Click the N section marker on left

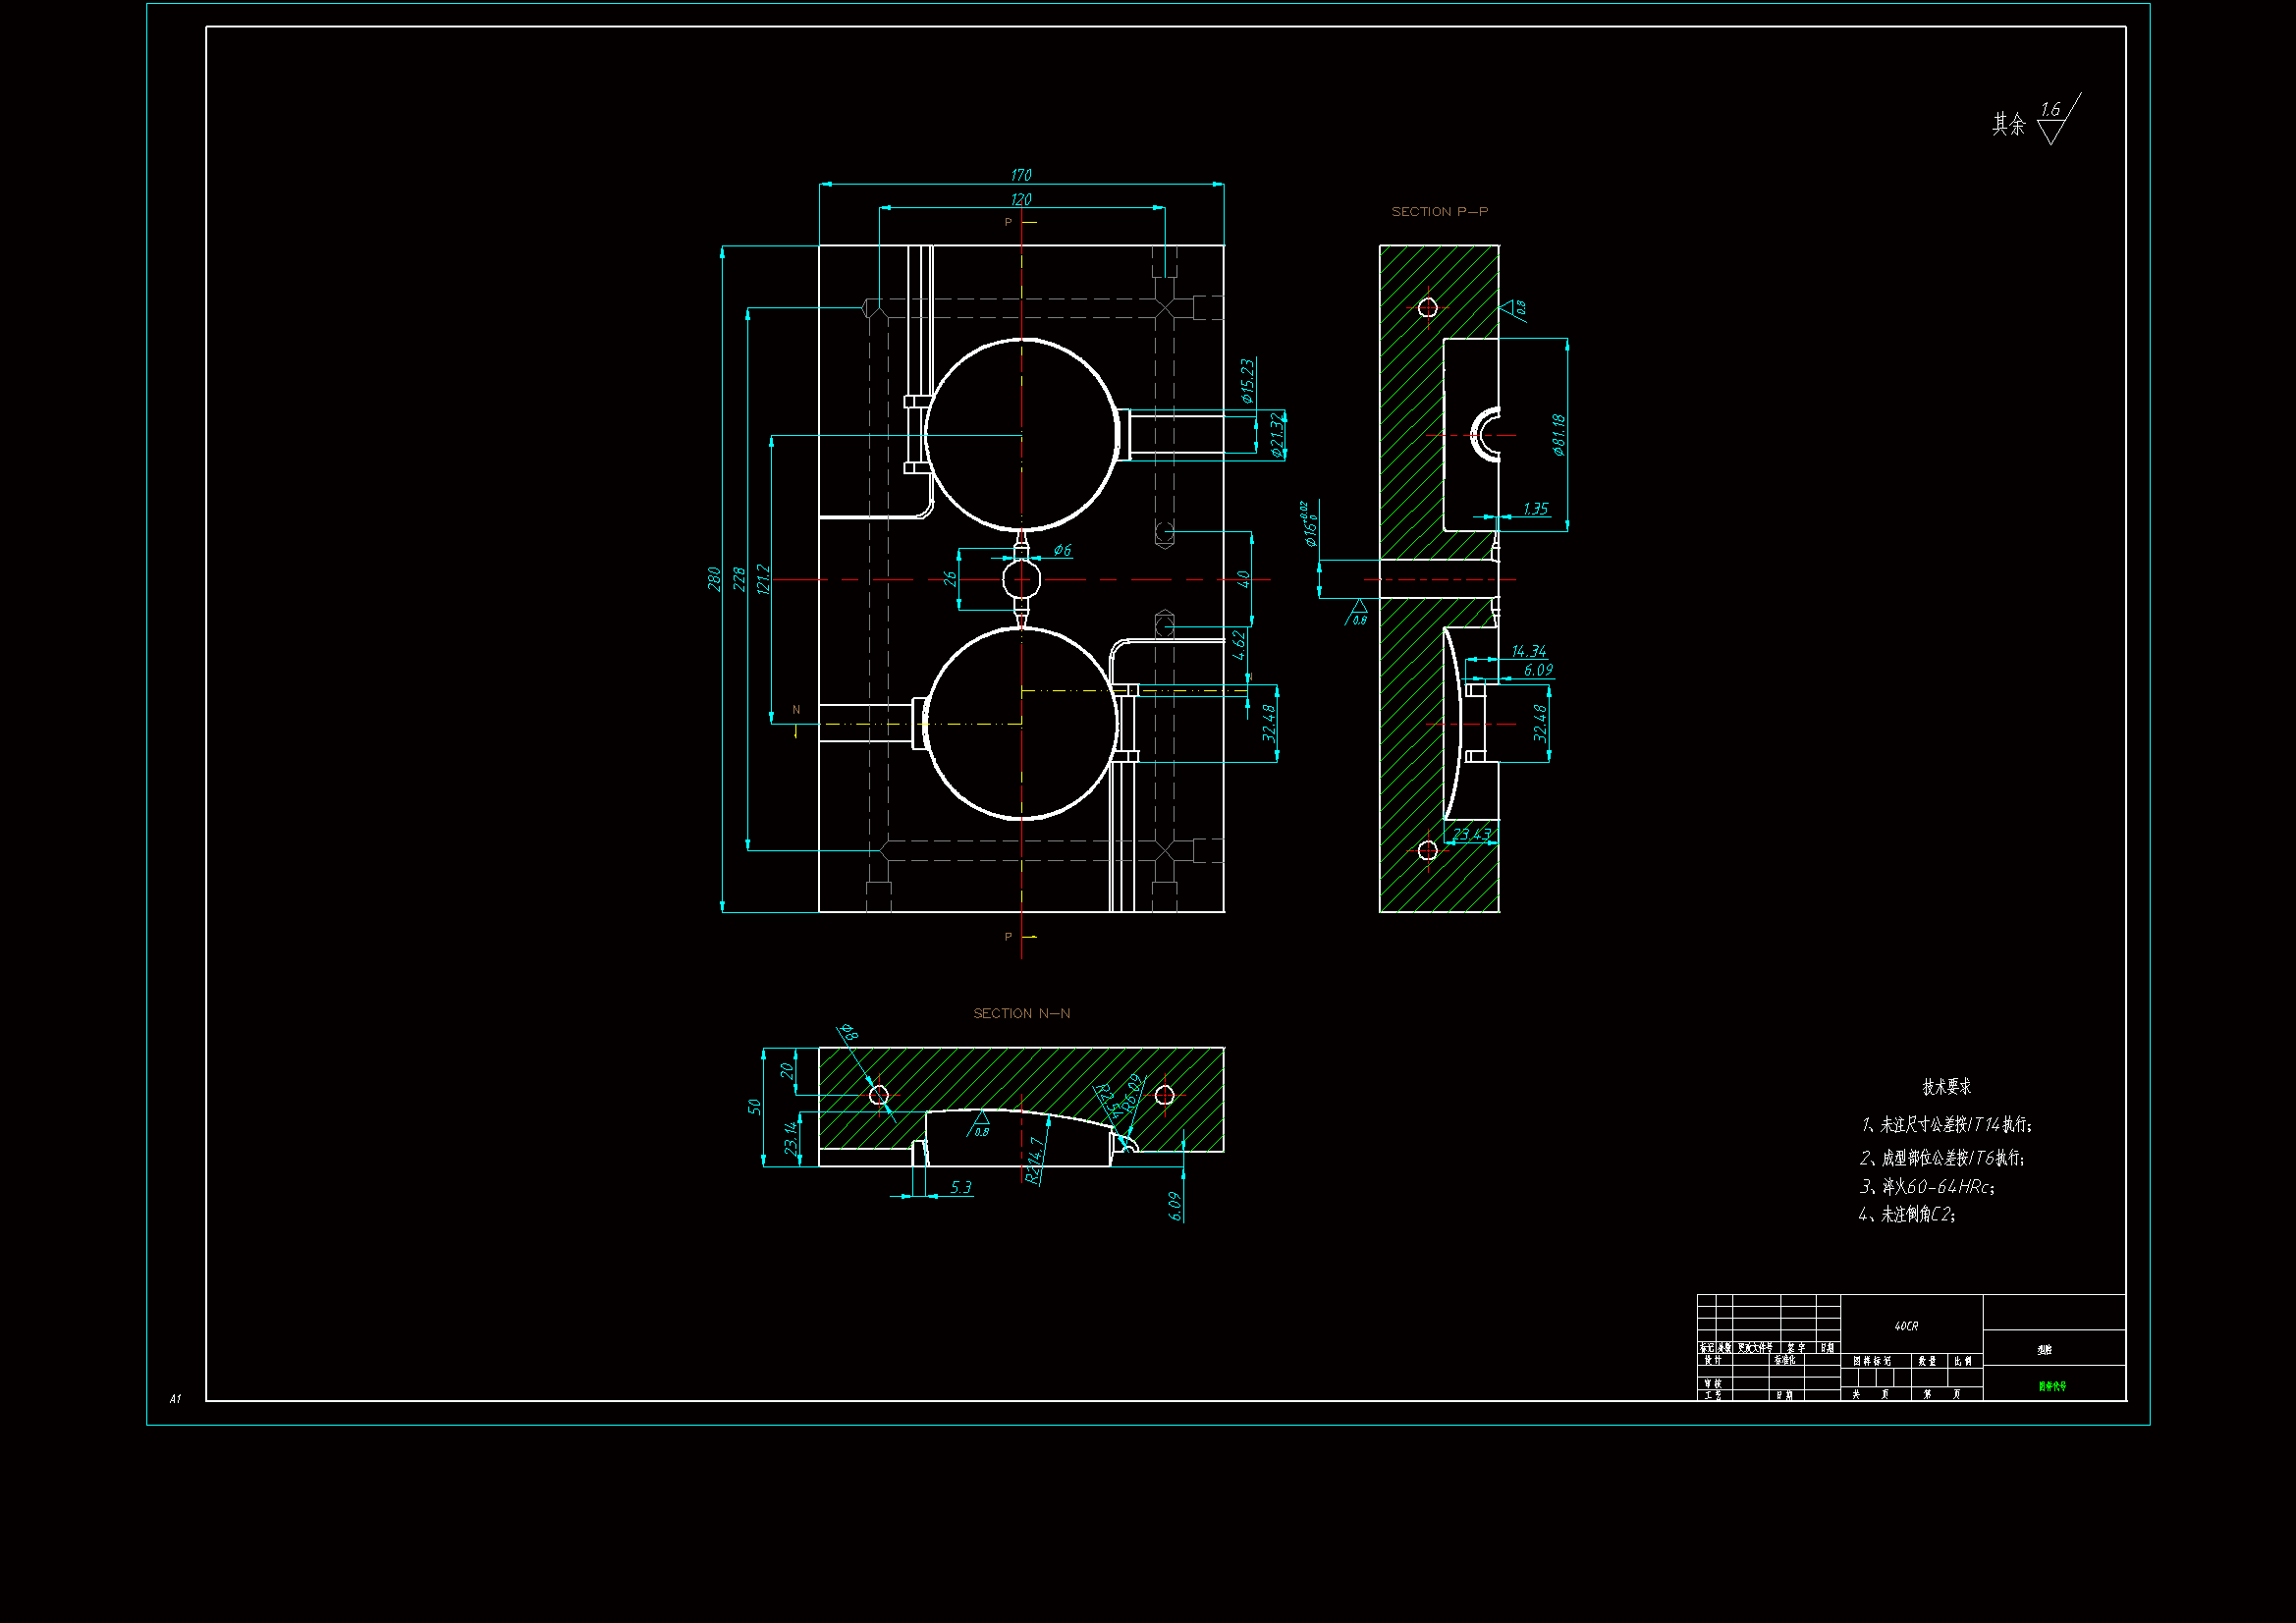tap(796, 710)
